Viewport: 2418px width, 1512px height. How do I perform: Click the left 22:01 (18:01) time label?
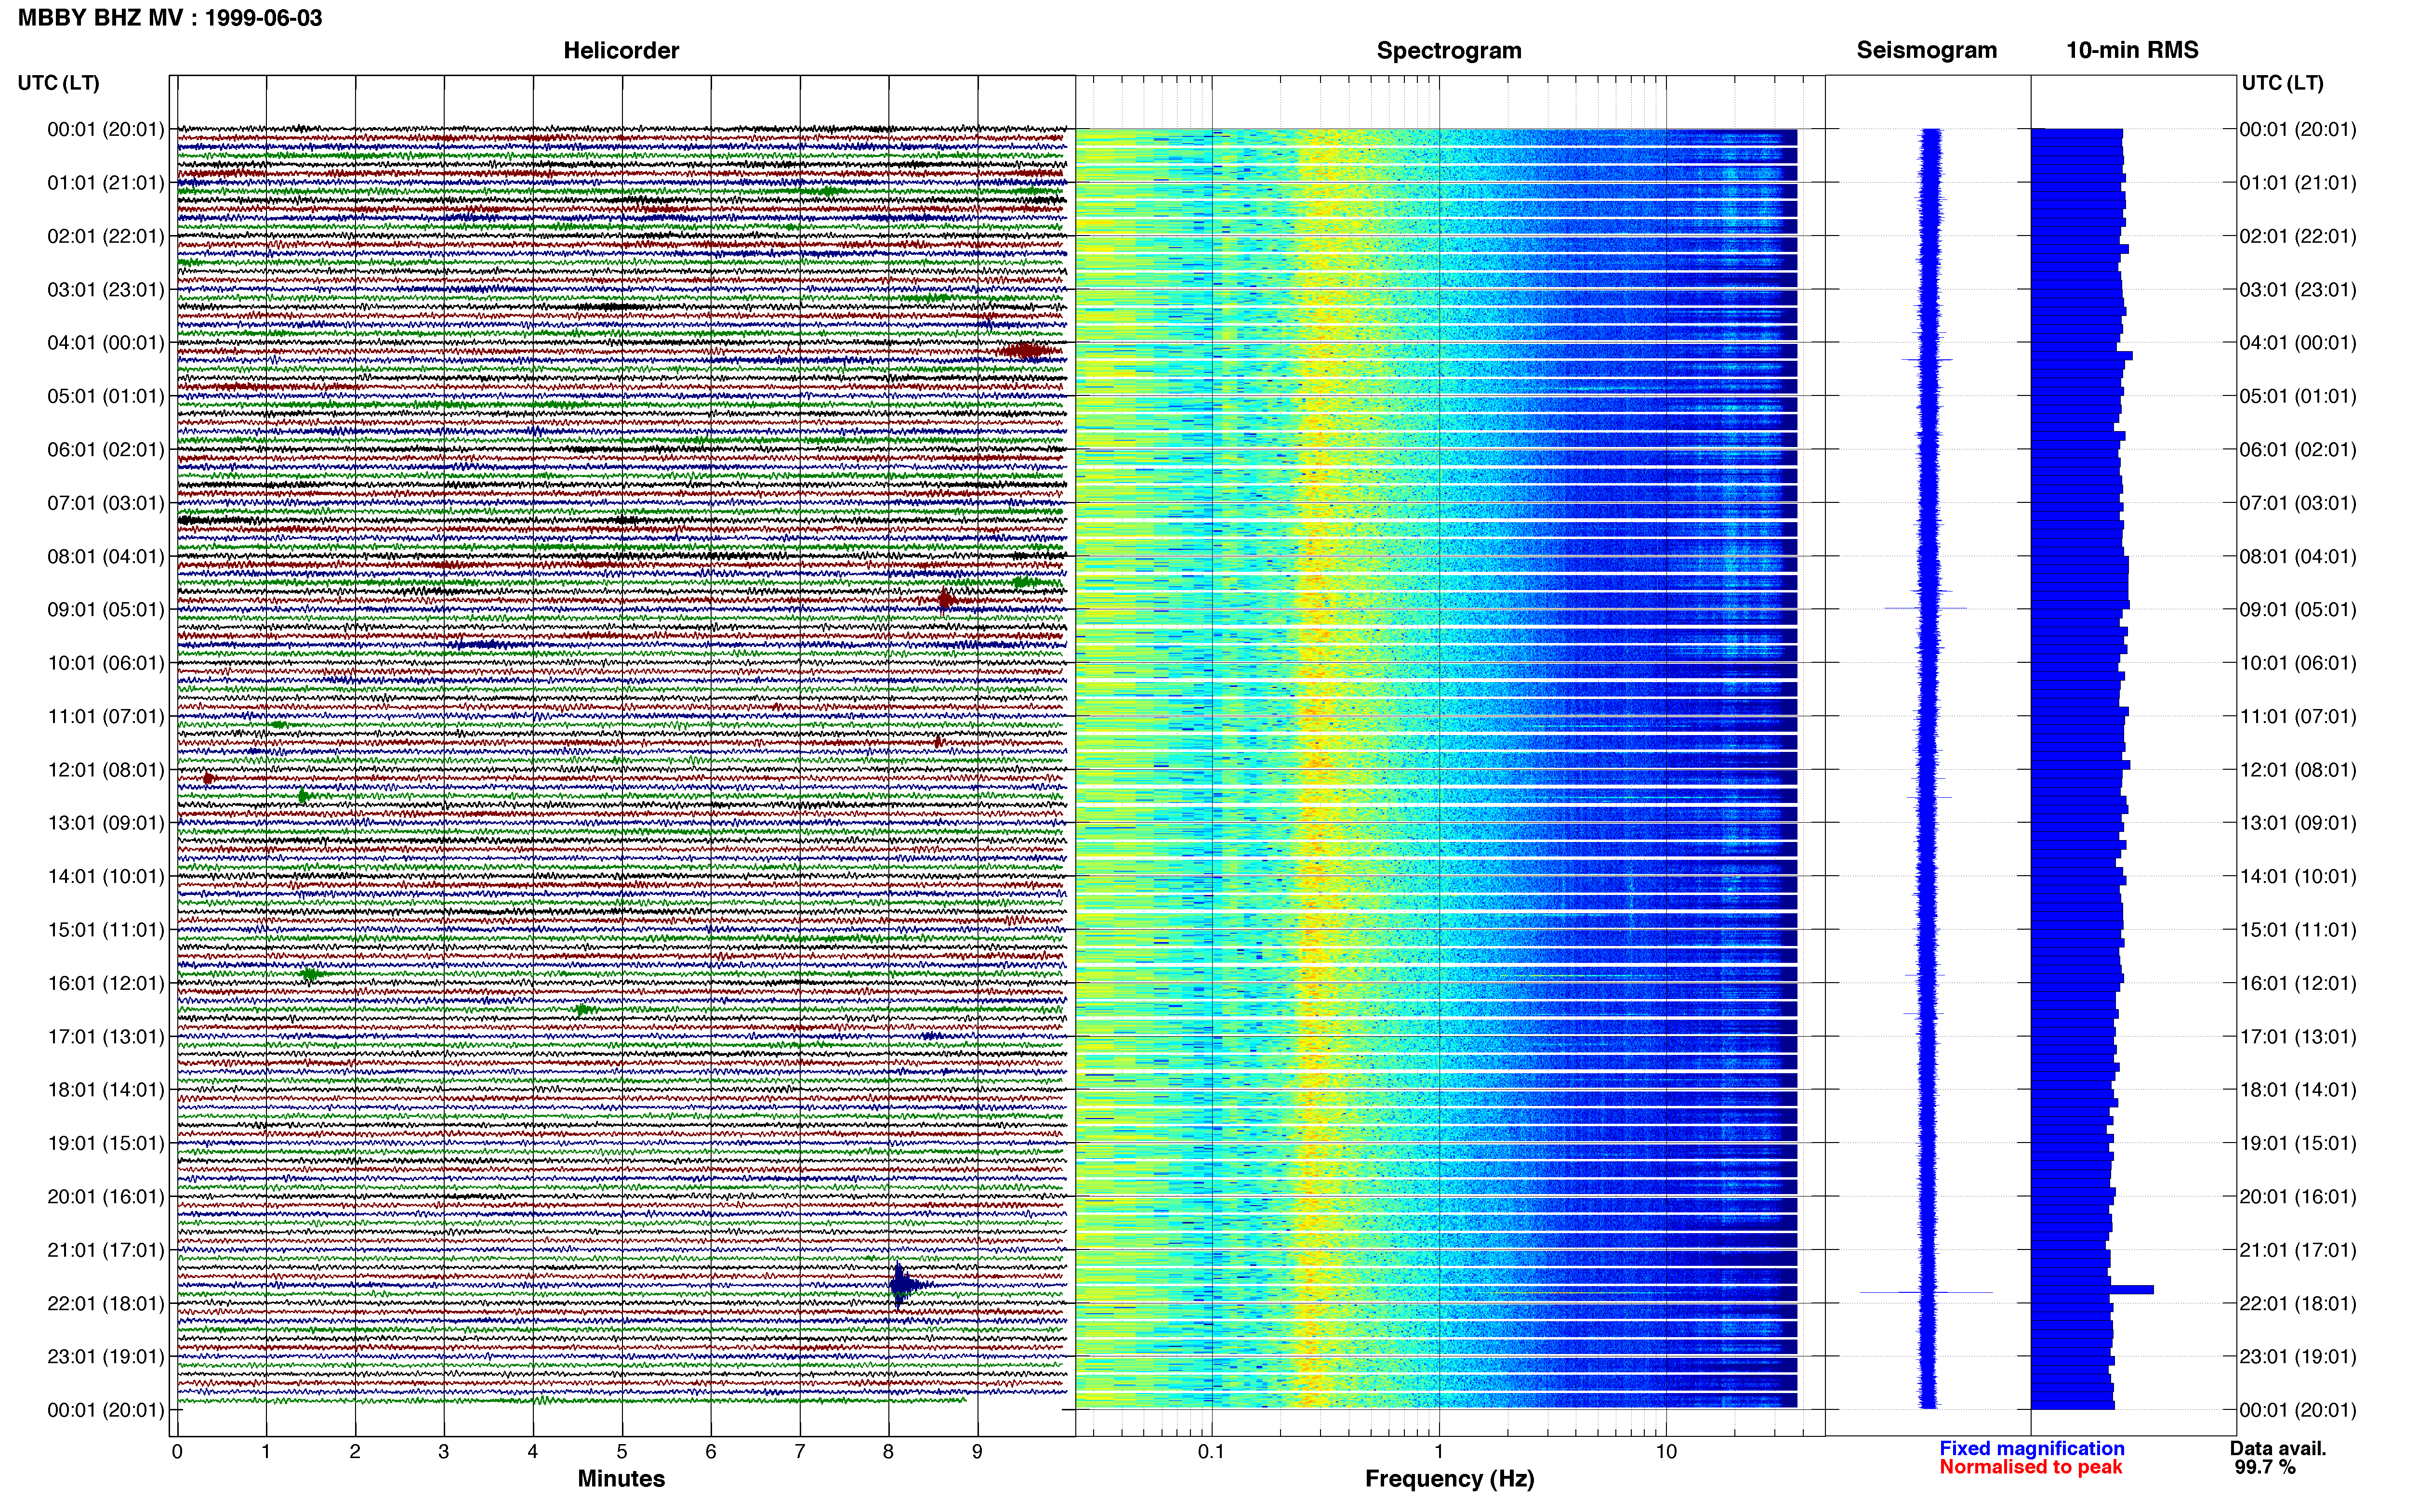[x=105, y=1303]
